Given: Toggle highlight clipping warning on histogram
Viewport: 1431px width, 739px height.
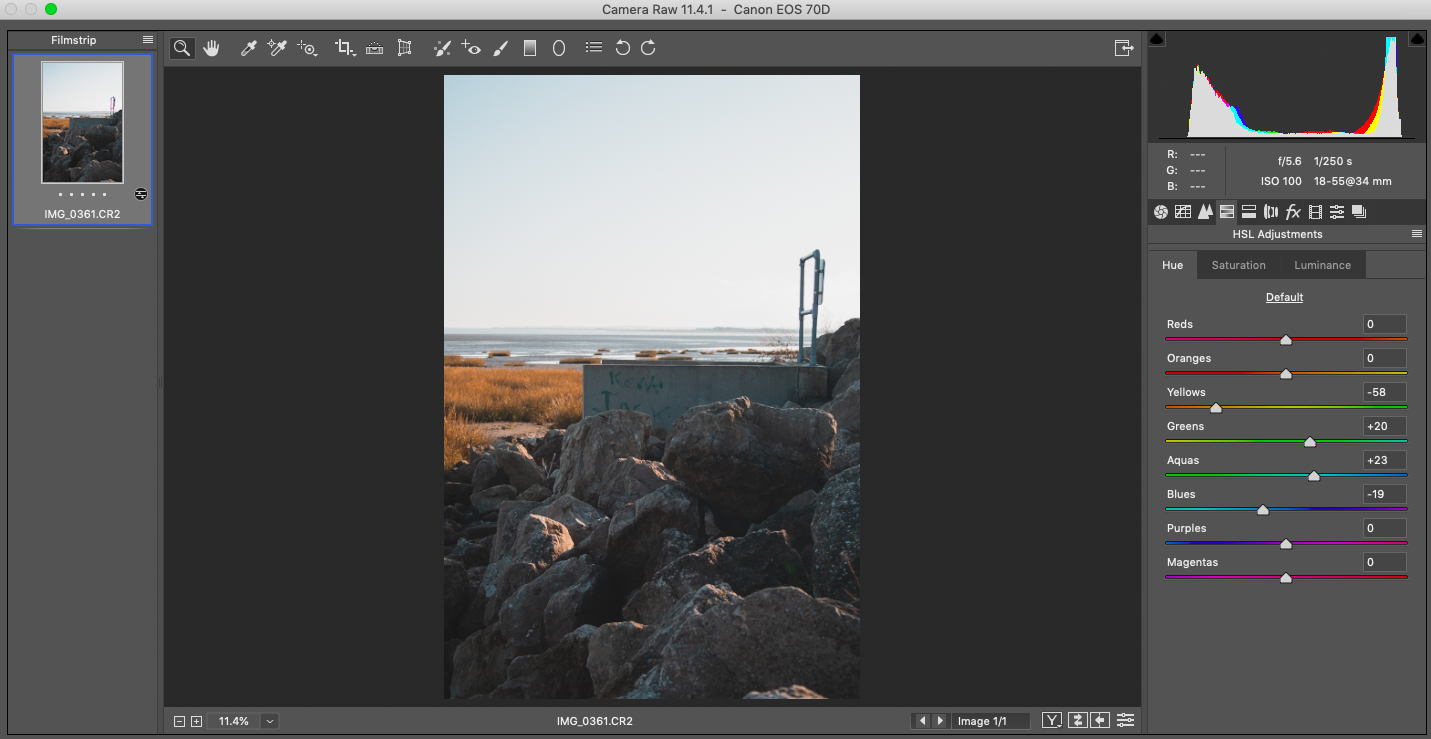Looking at the screenshot, I should click(1417, 39).
